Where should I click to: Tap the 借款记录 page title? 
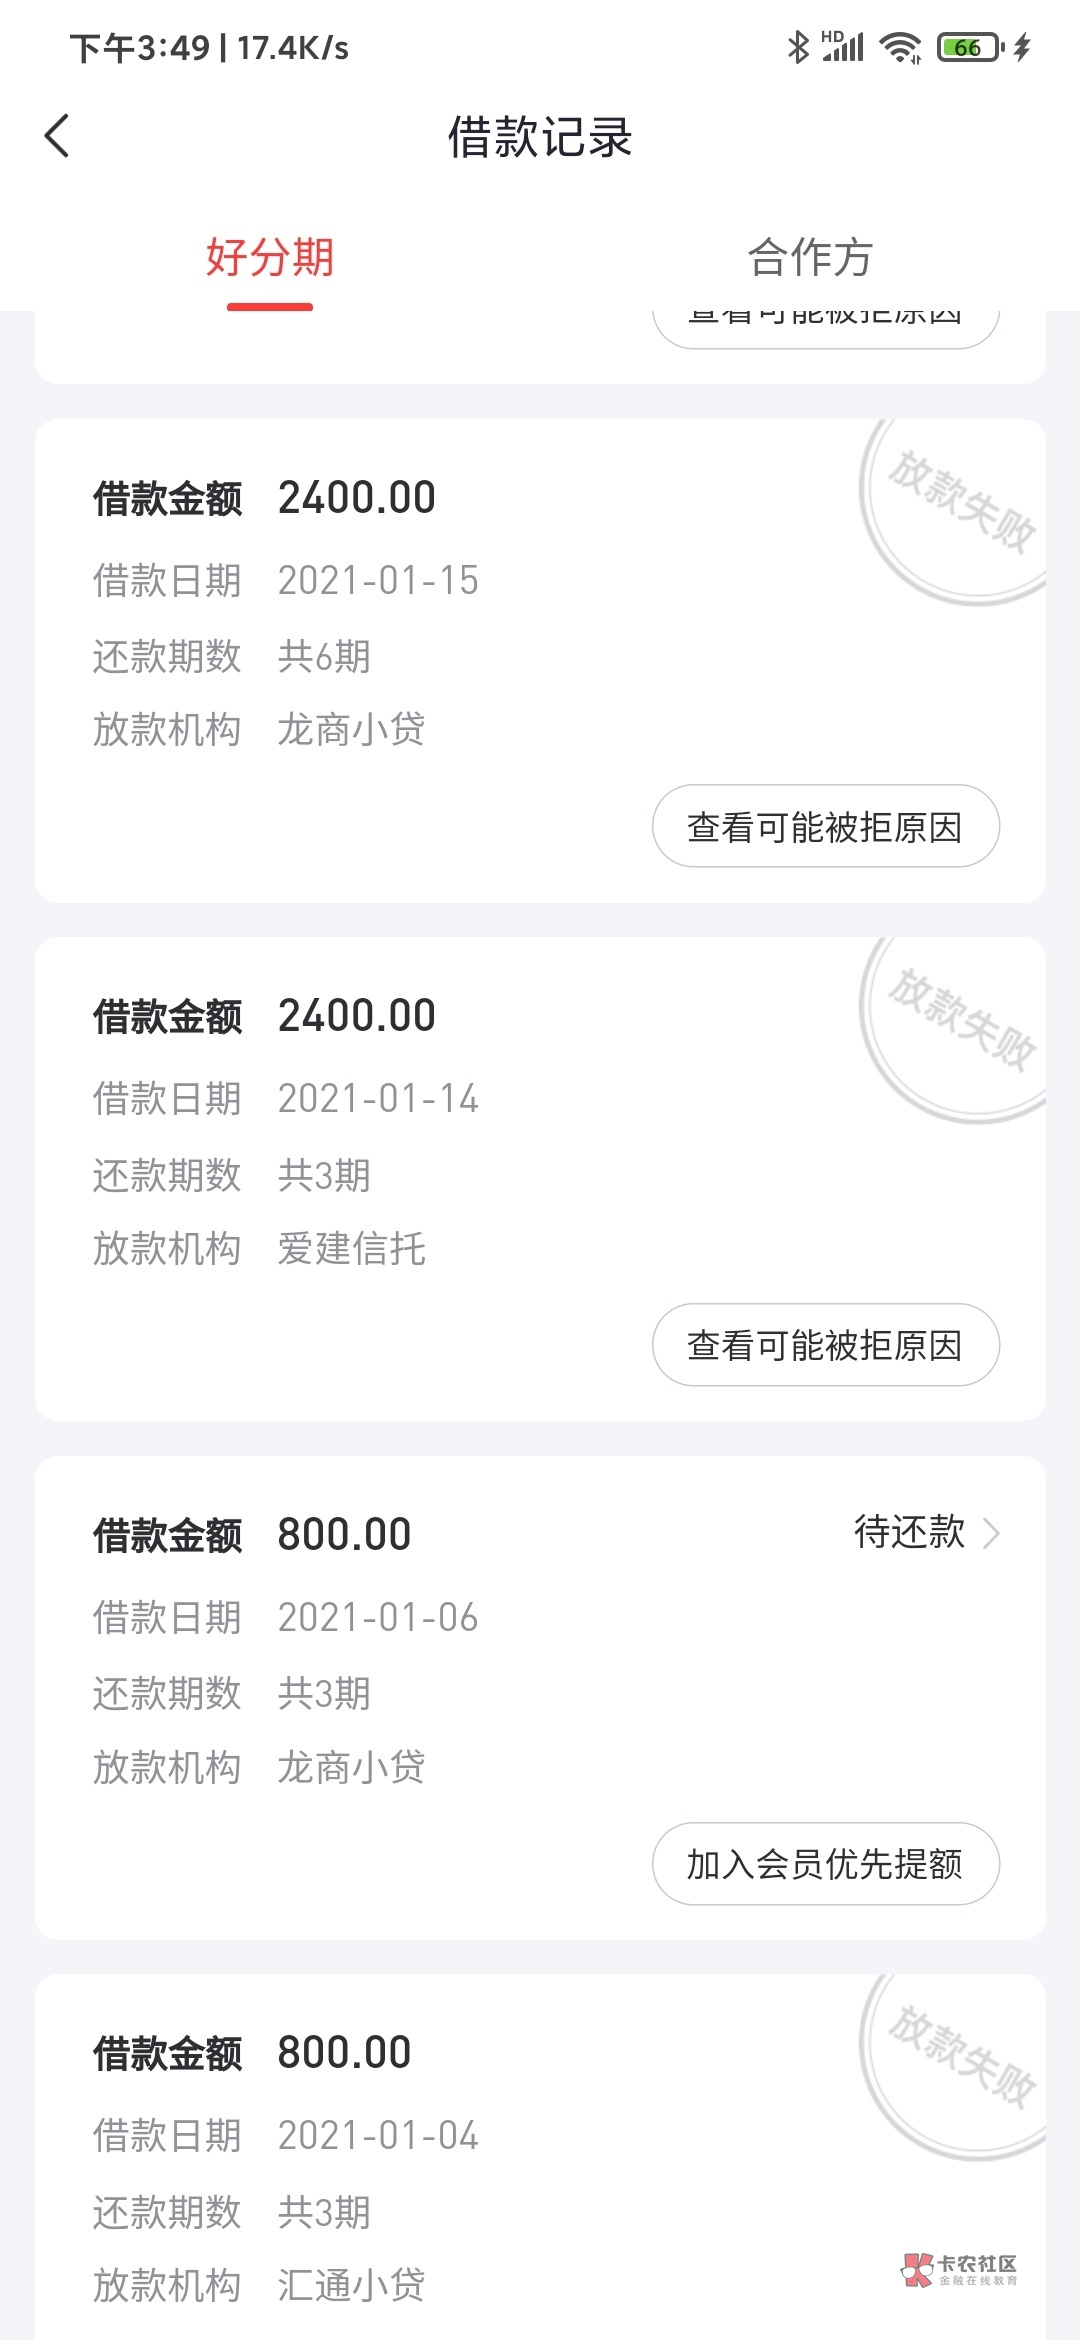pos(540,137)
